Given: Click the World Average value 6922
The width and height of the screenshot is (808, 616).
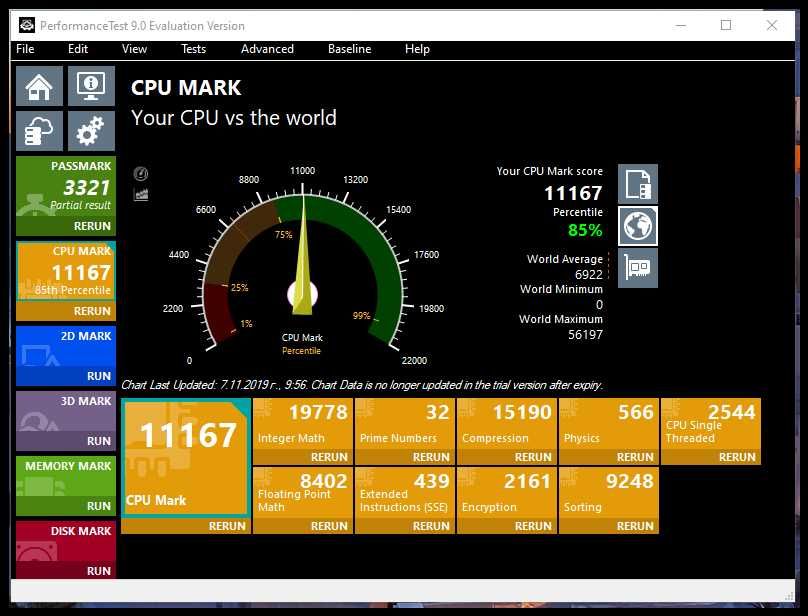Looking at the screenshot, I should (x=588, y=274).
